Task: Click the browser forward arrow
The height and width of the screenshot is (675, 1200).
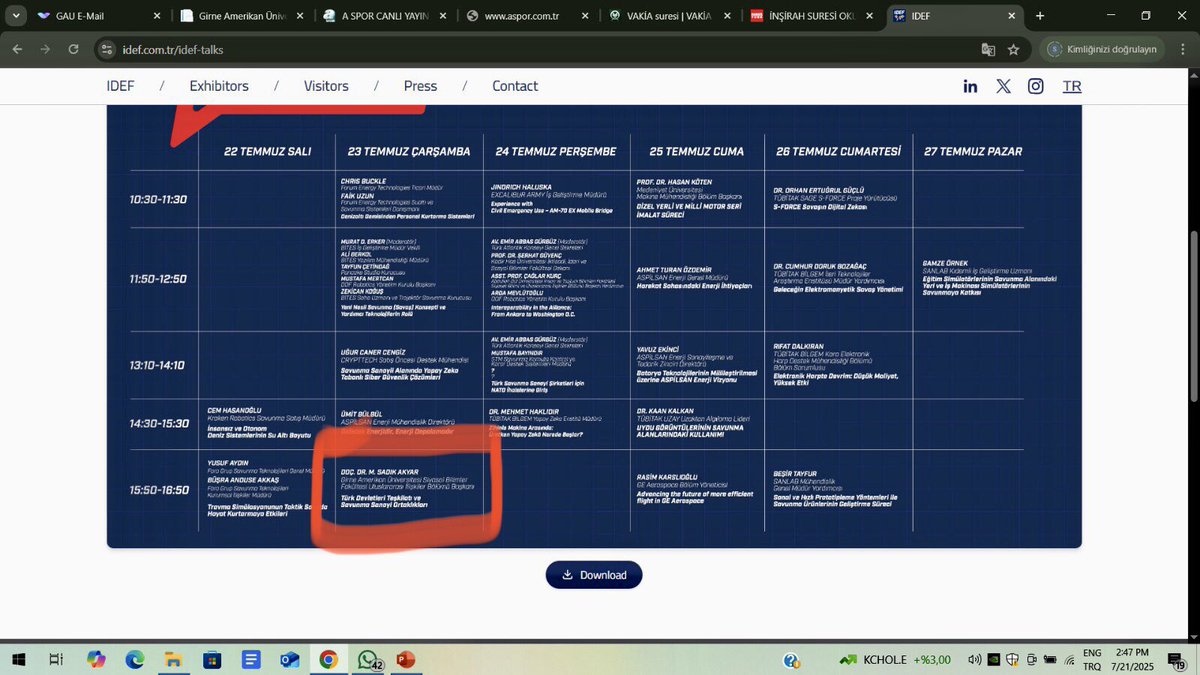Action: point(45,49)
